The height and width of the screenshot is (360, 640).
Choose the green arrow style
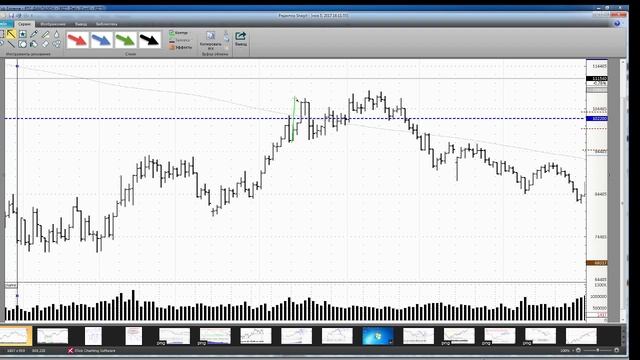(126, 40)
